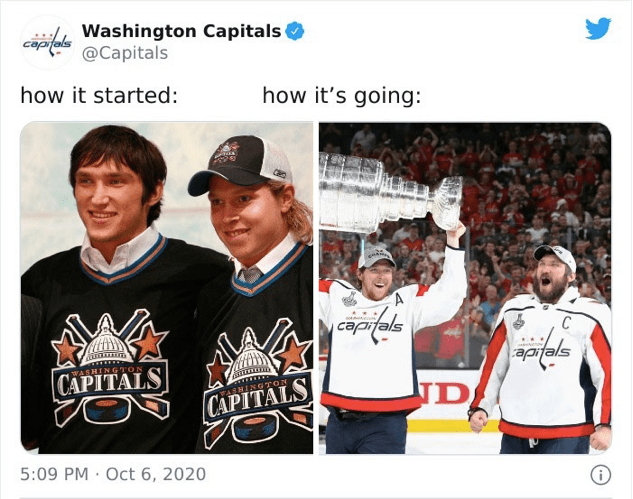
Task: Click the captain's "C" on white jersey
Action: (566, 322)
